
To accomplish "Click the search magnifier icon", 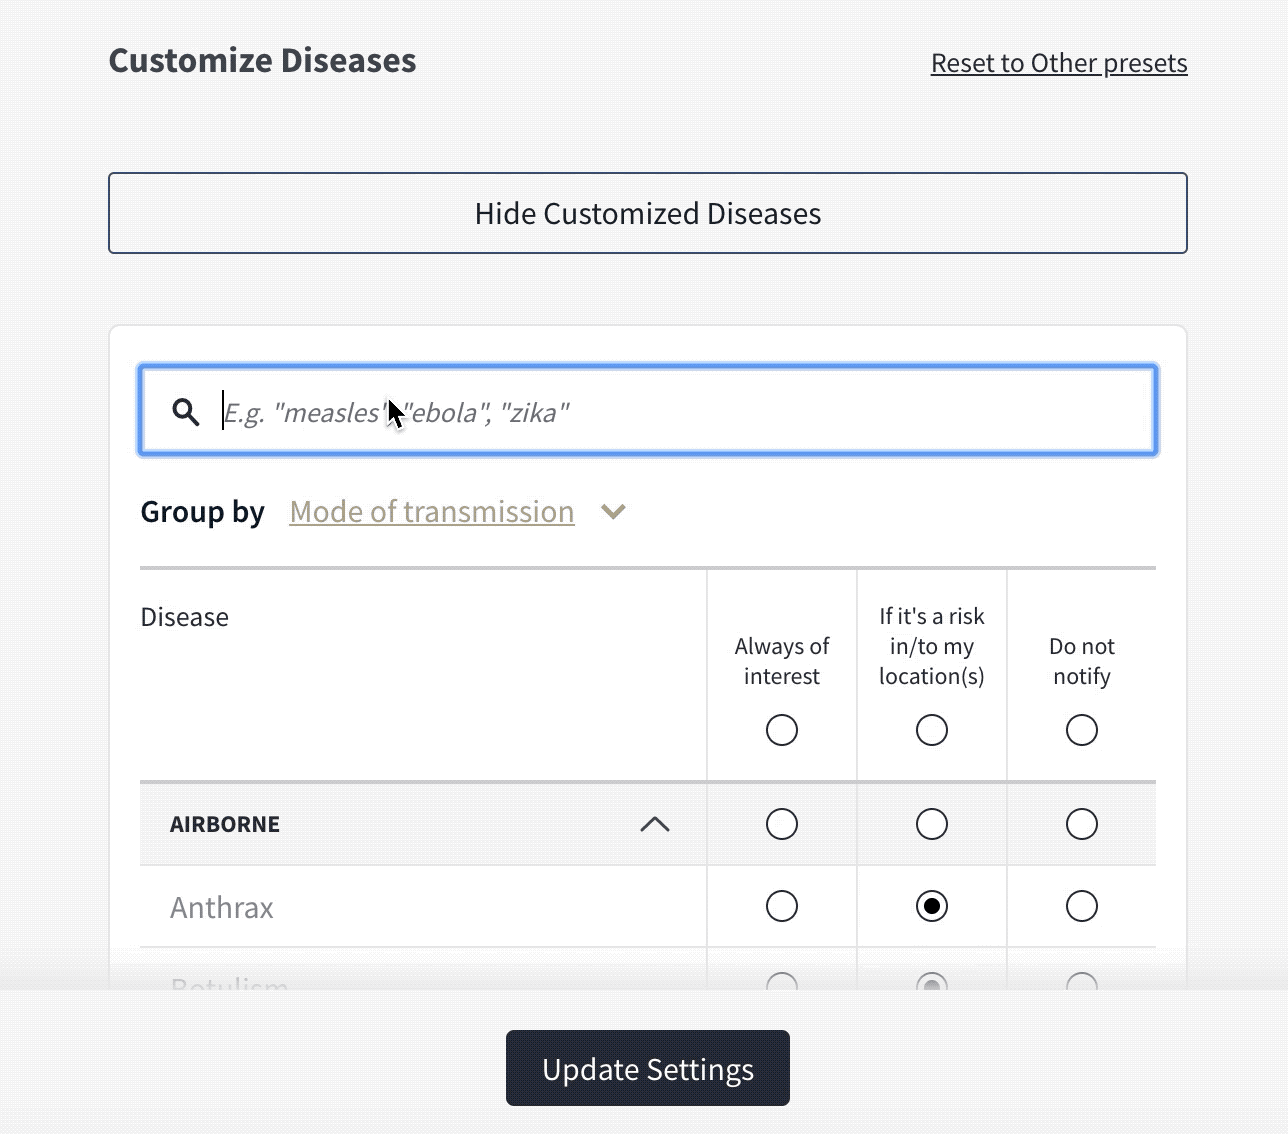I will click(x=185, y=412).
